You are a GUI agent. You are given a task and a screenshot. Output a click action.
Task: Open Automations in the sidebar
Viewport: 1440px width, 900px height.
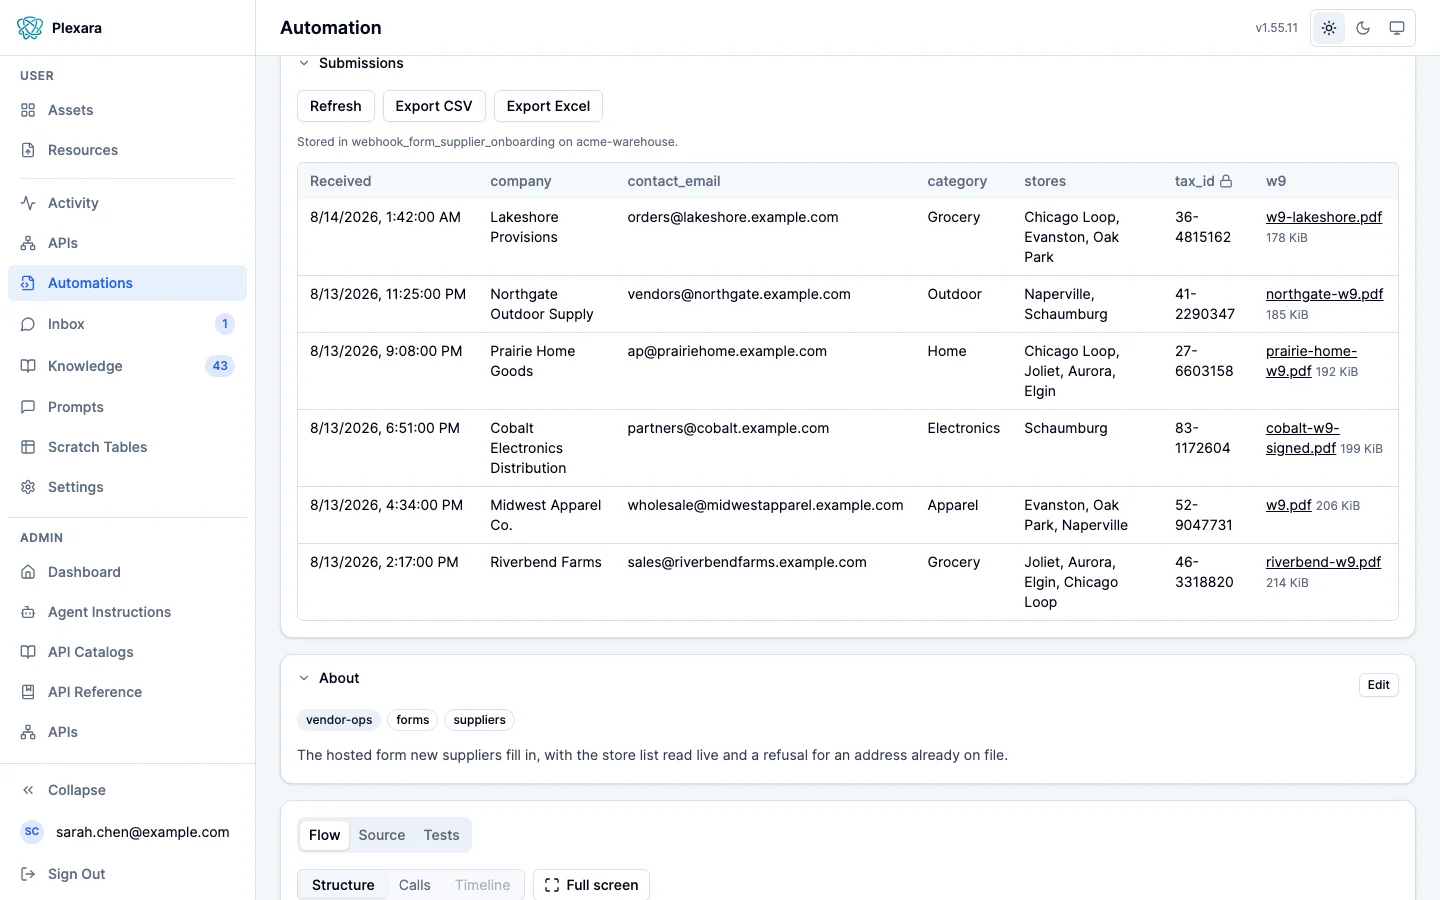pyautogui.click(x=127, y=283)
